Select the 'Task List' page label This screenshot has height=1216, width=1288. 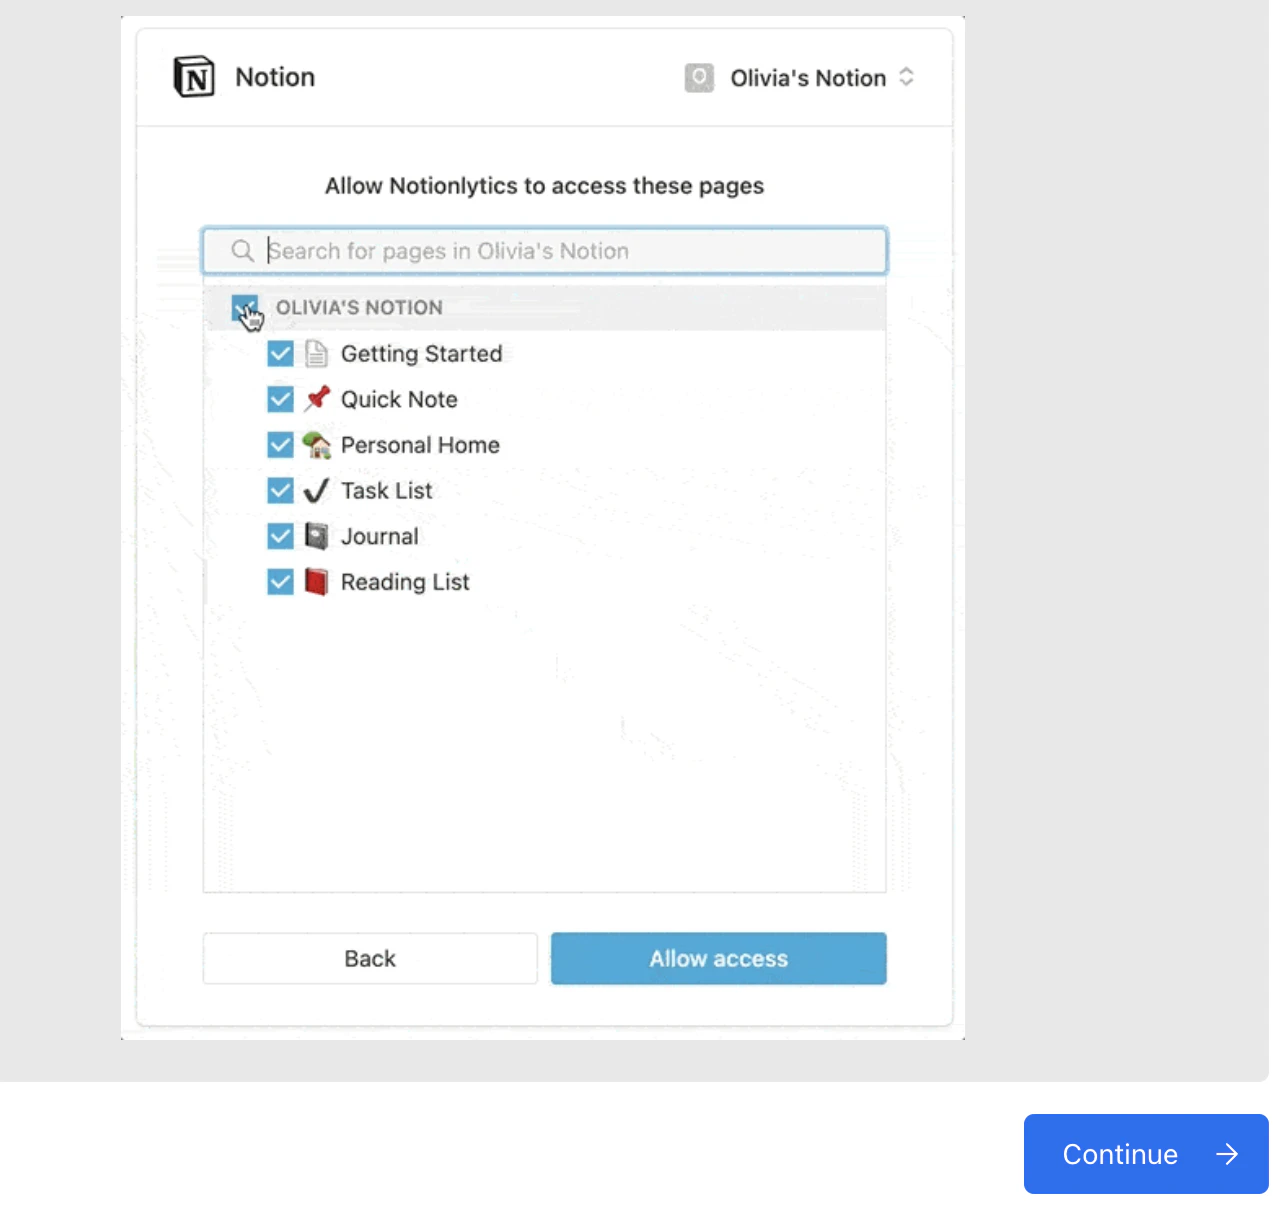pyautogui.click(x=387, y=490)
